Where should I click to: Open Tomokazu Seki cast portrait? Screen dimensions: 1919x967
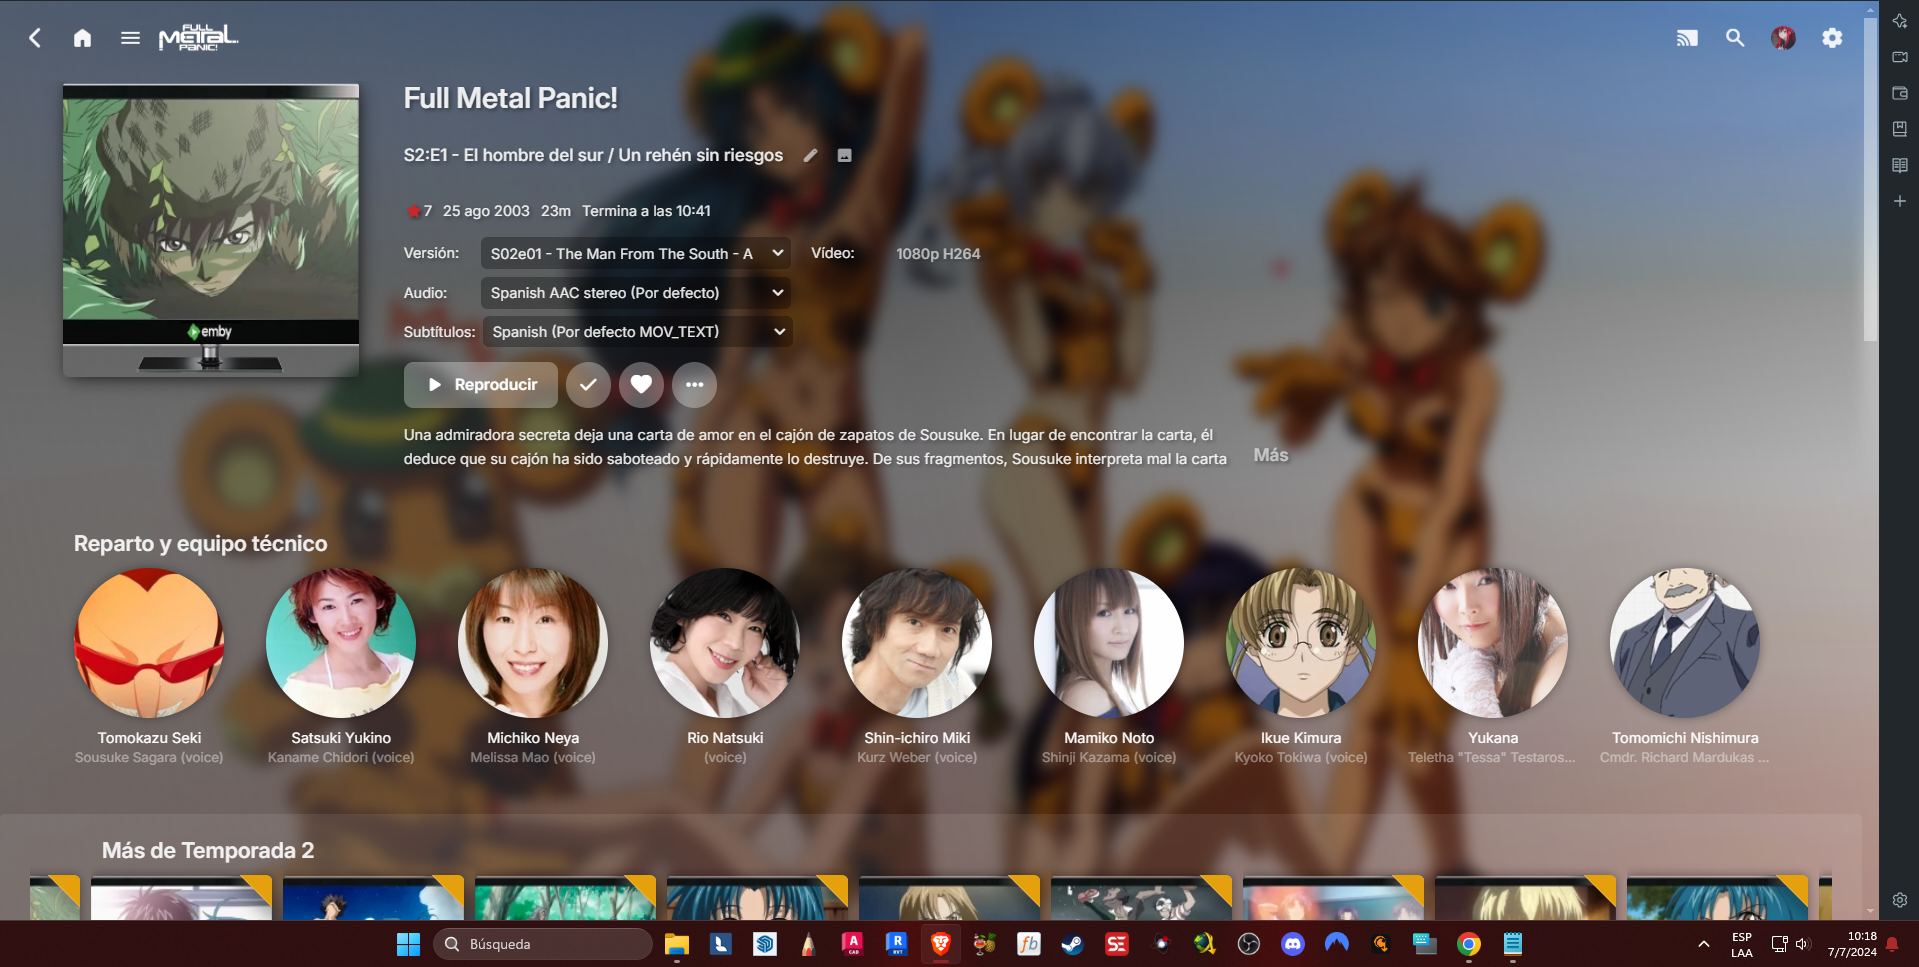click(x=149, y=643)
